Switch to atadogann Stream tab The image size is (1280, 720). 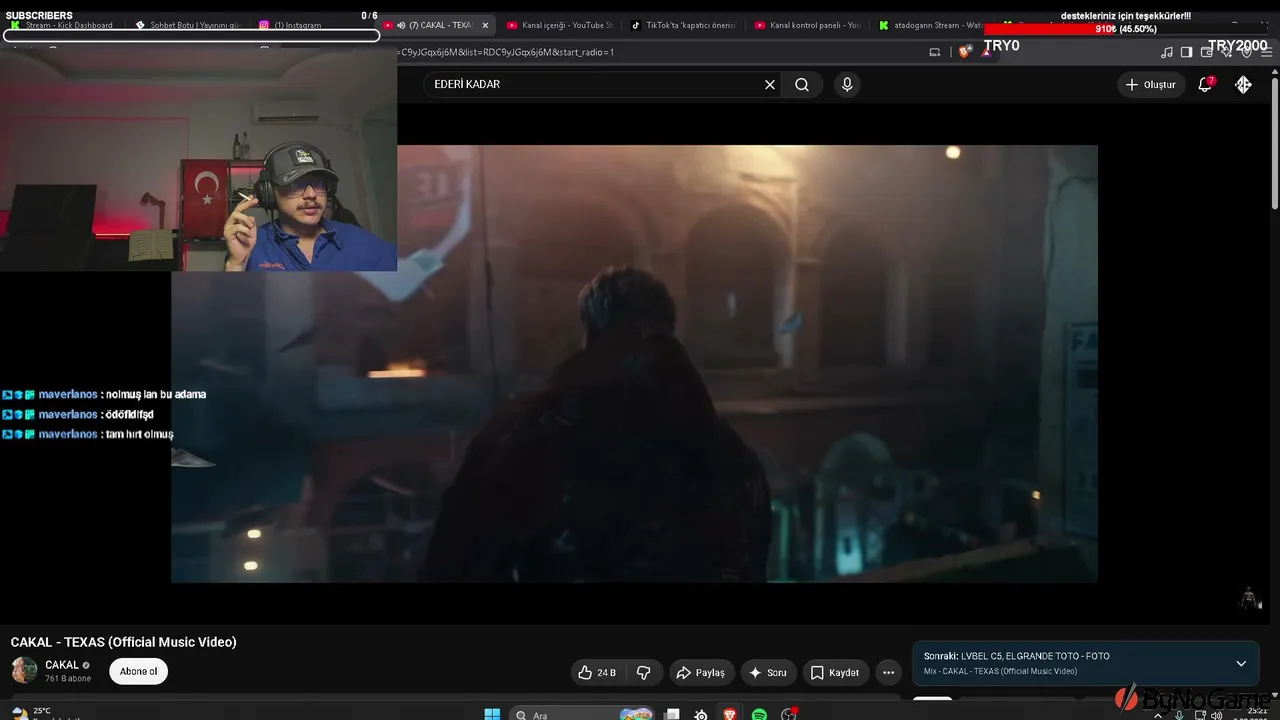(931, 25)
